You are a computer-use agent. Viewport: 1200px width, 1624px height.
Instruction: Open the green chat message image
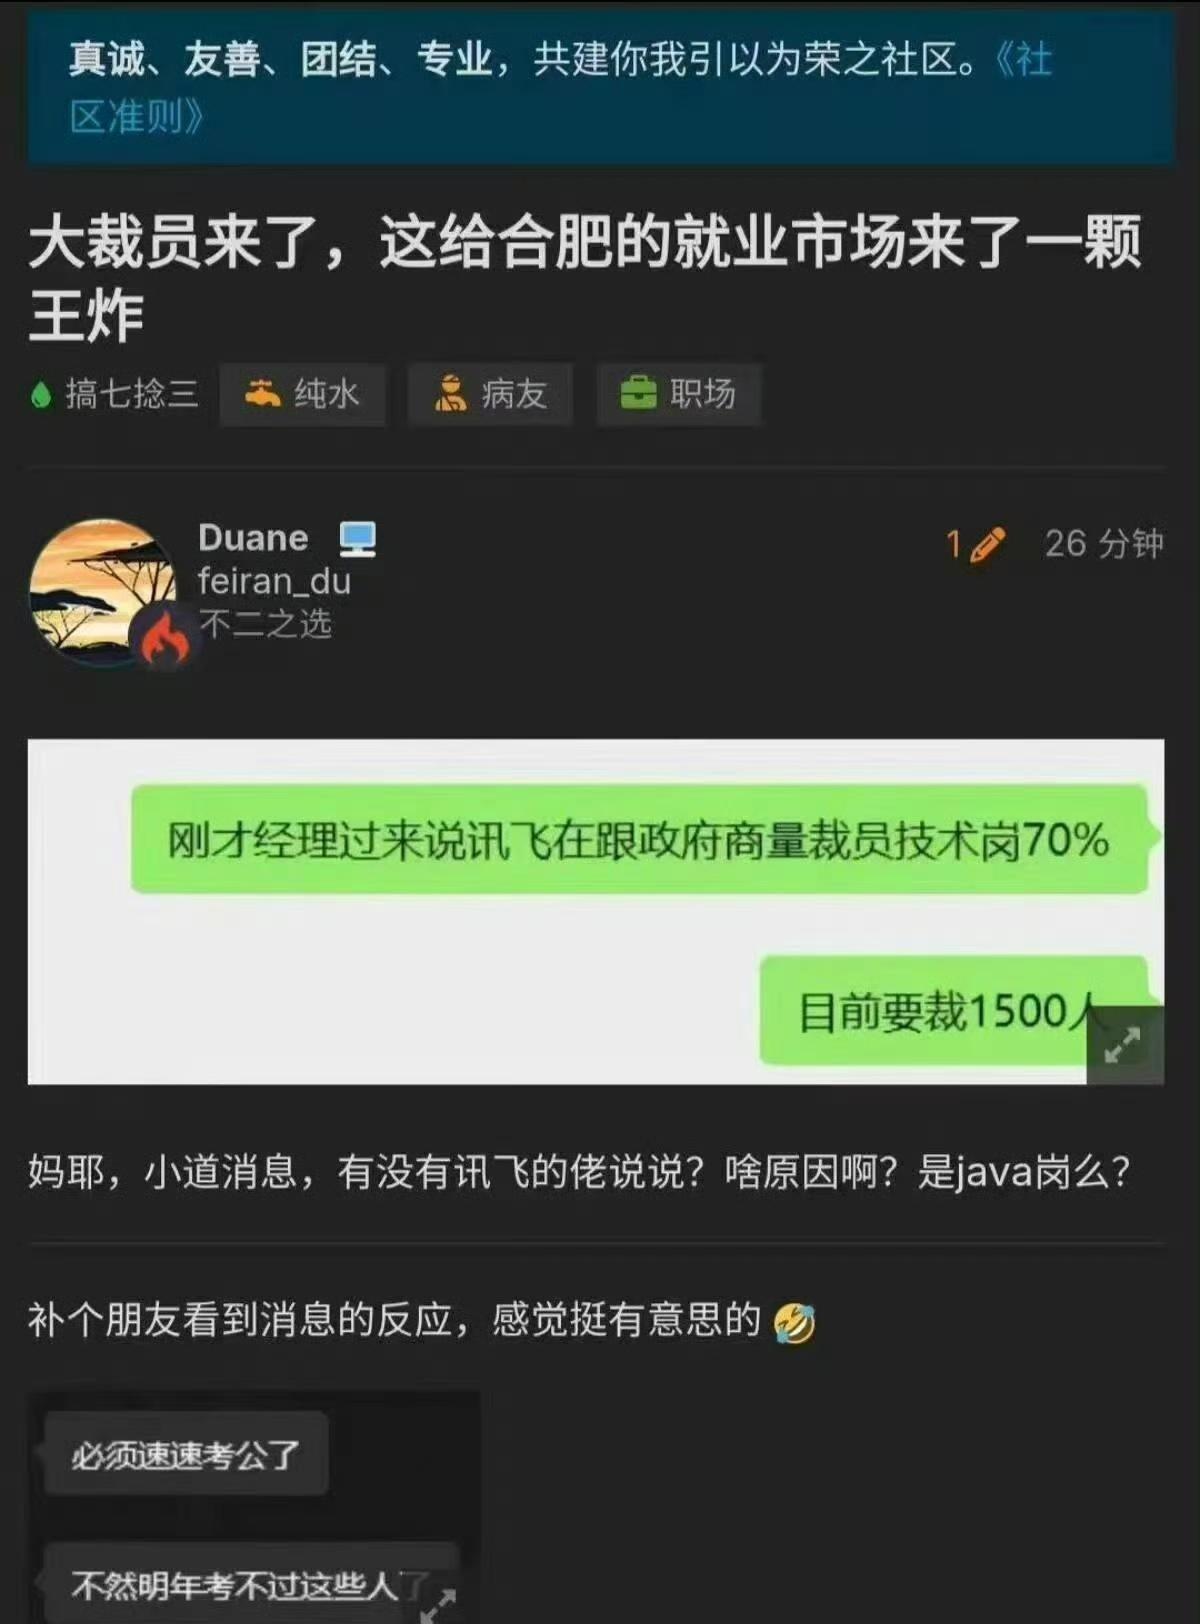(x=596, y=911)
